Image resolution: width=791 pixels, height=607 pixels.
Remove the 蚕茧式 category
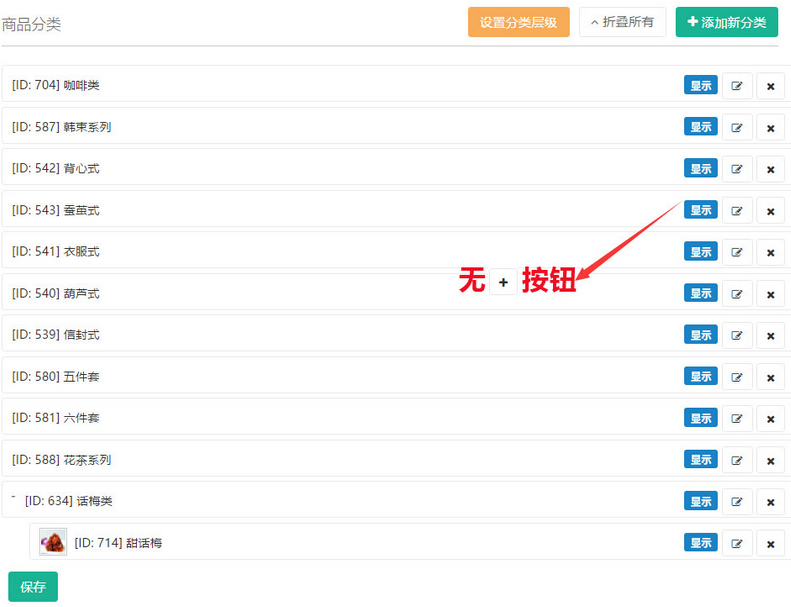point(770,211)
